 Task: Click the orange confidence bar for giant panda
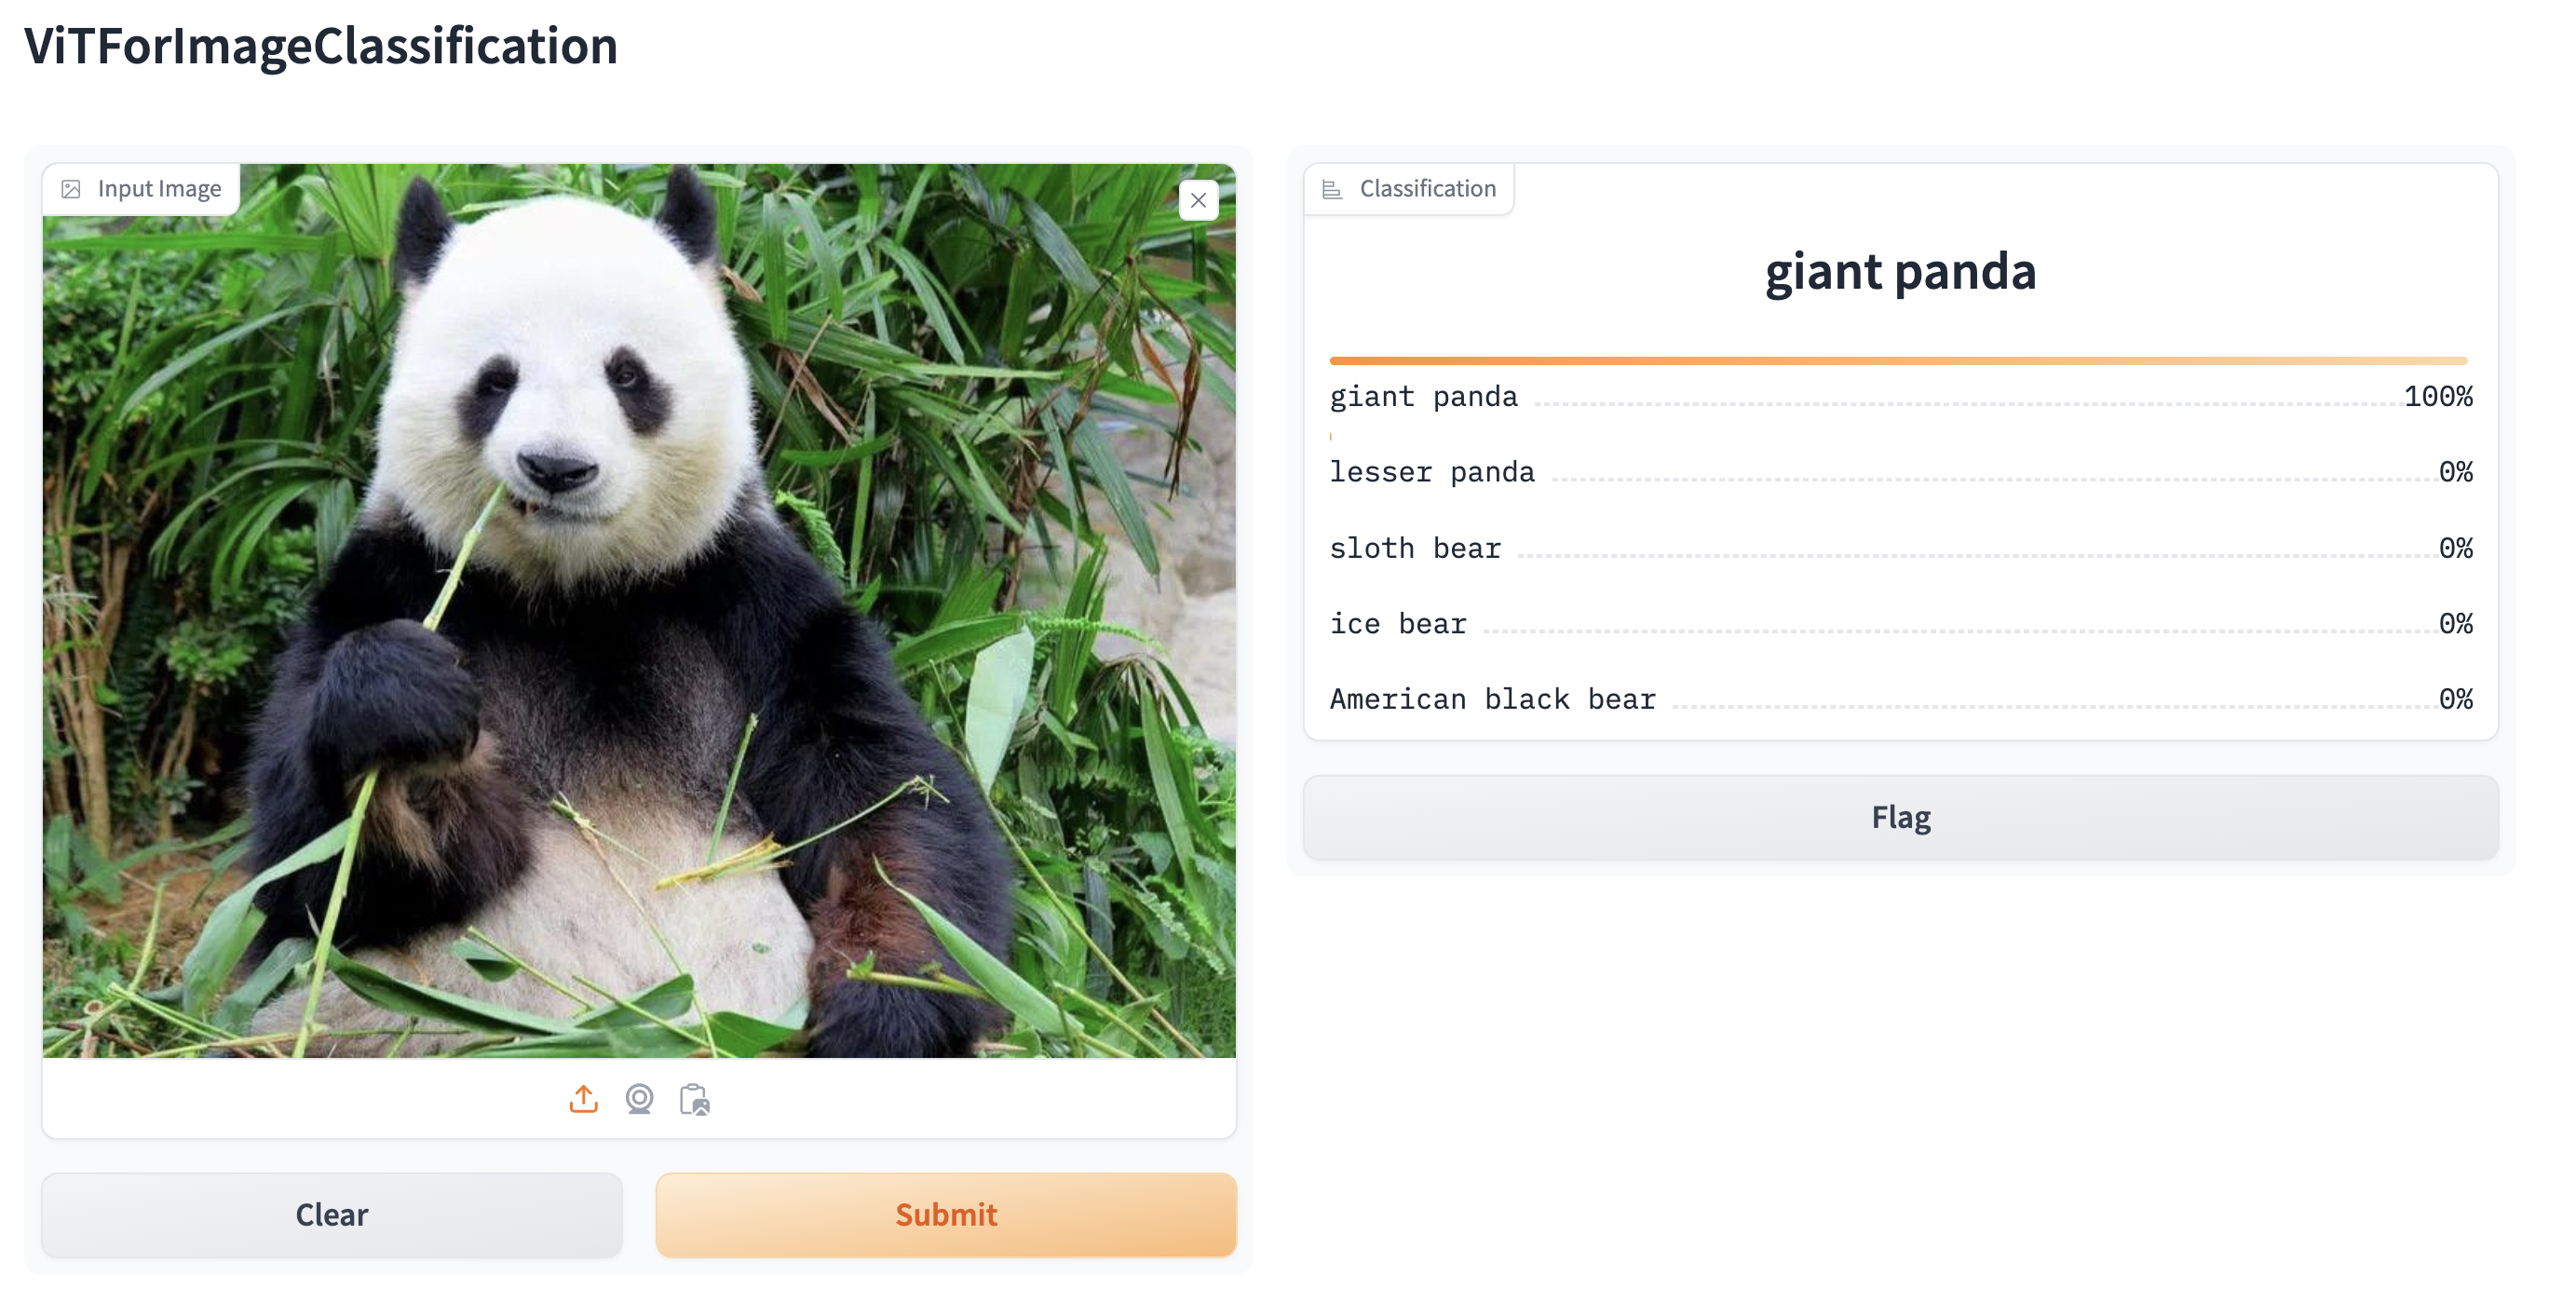pyautogui.click(x=1899, y=360)
